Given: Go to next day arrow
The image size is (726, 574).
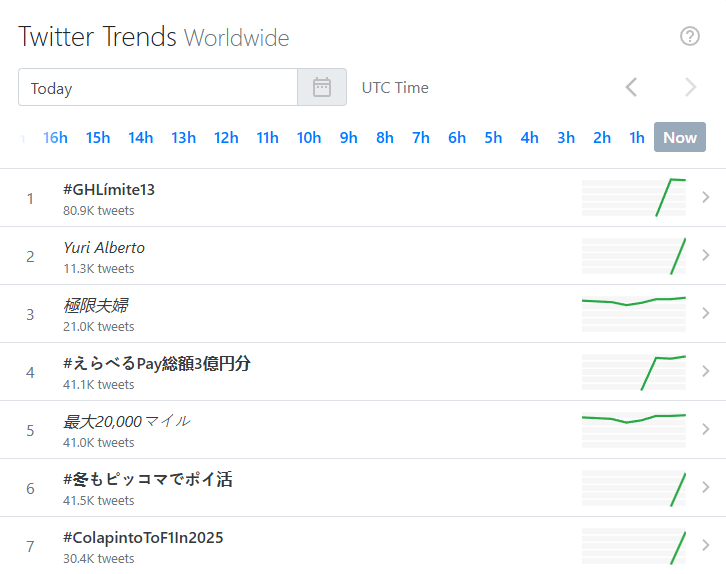Looking at the screenshot, I should (690, 87).
